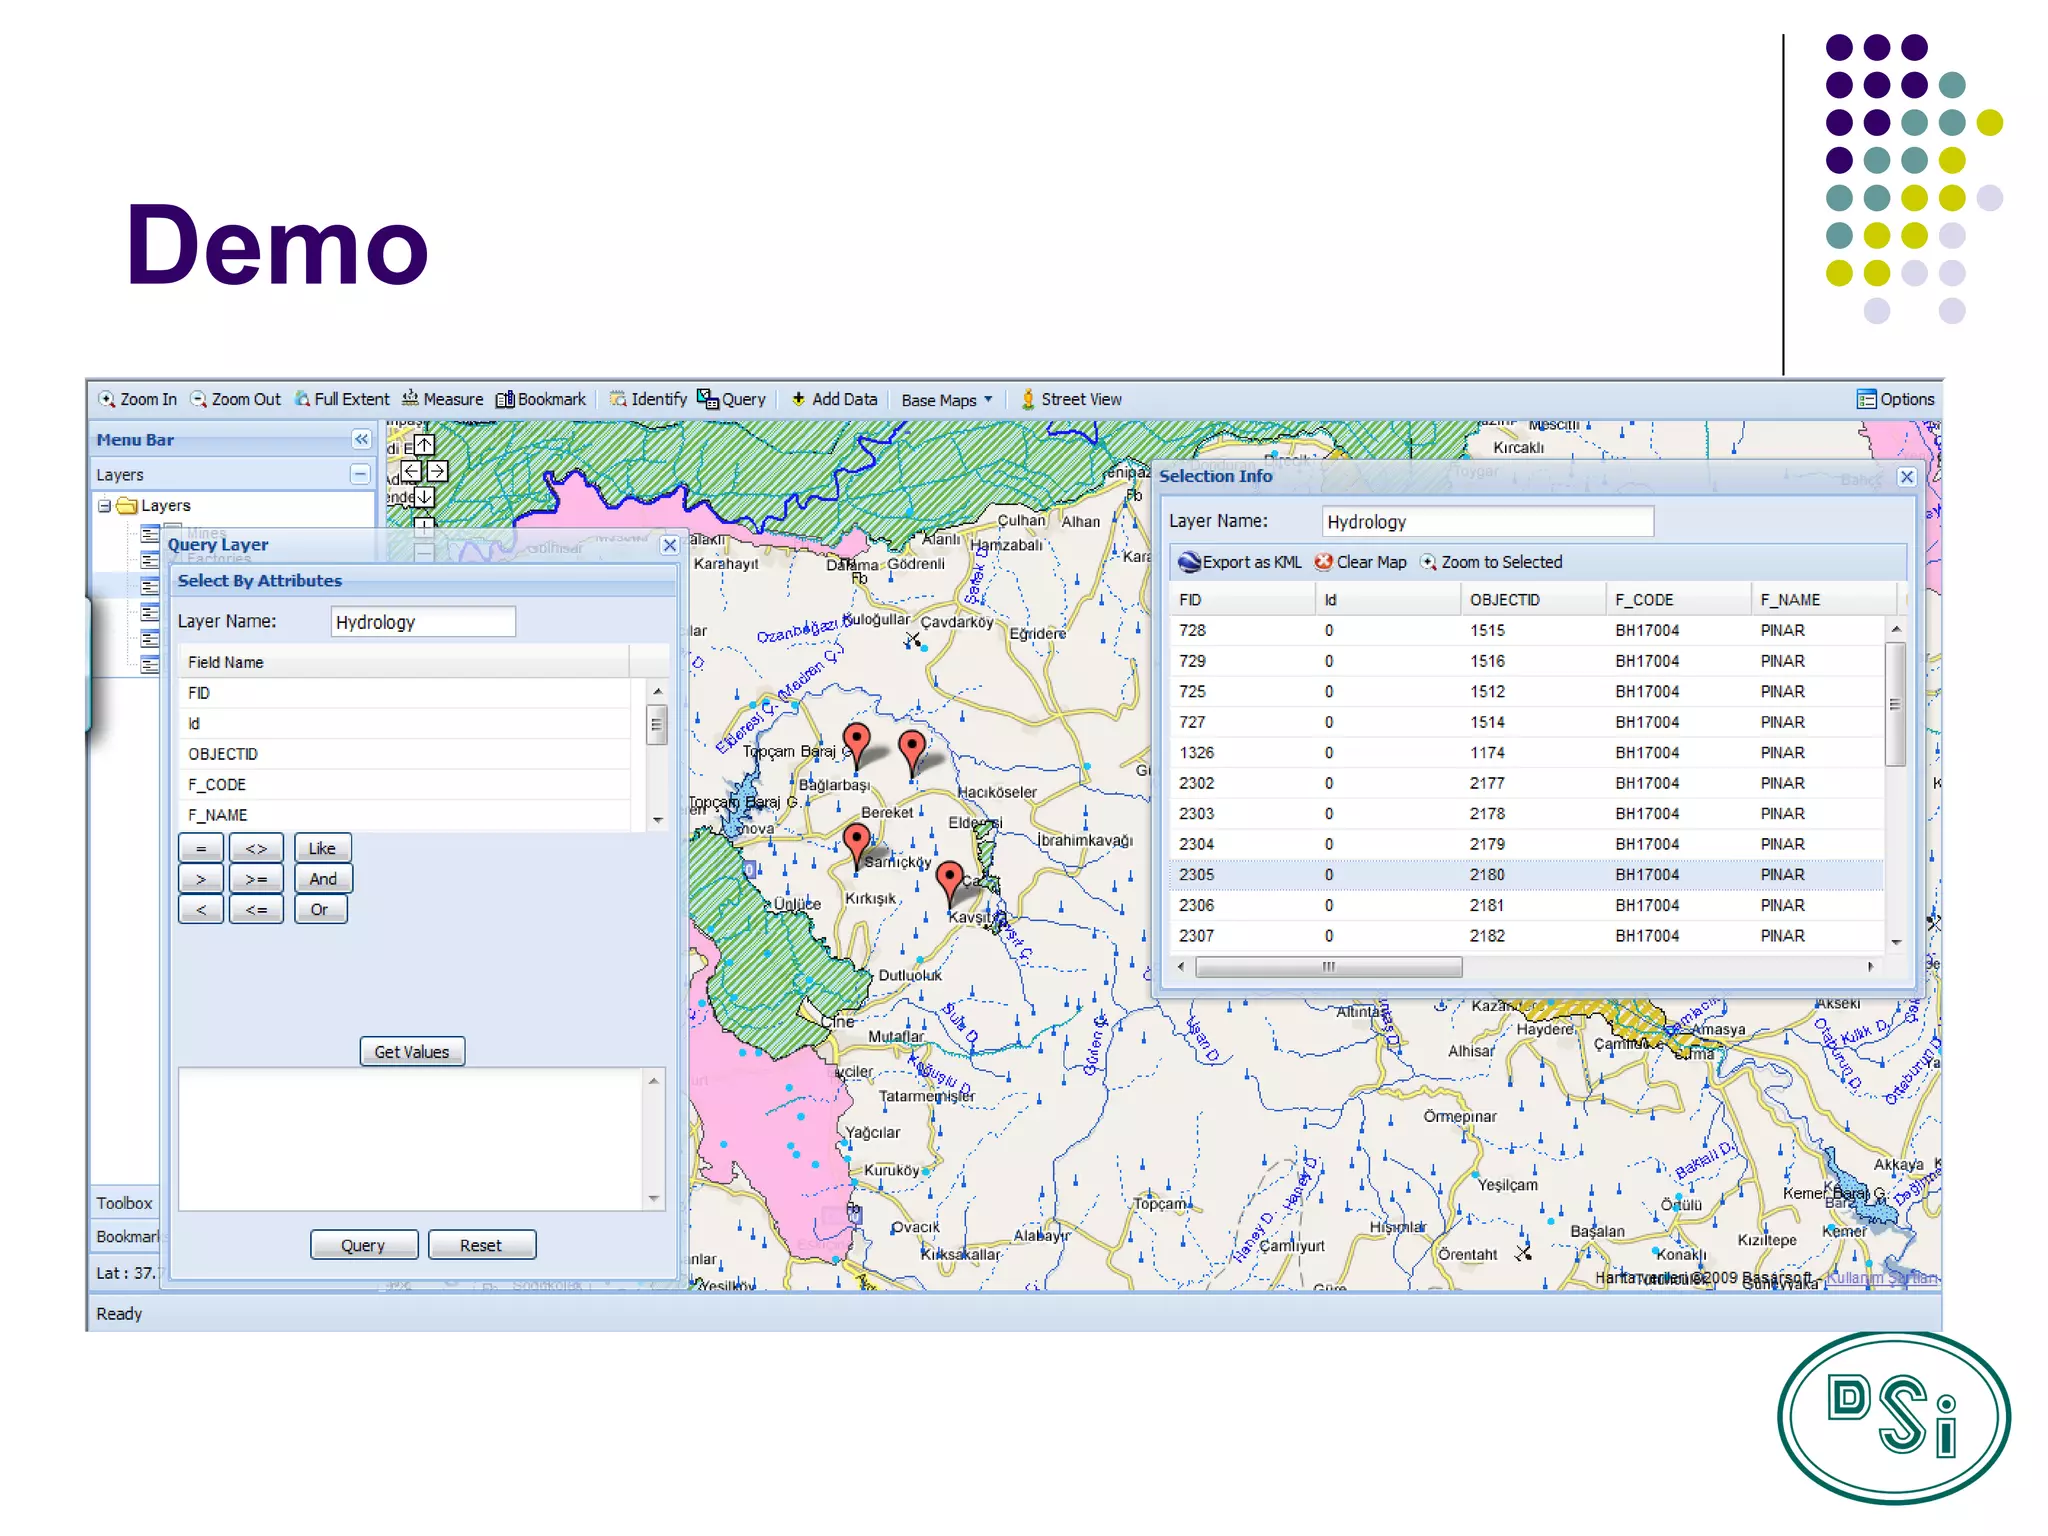Click the Add Data menu item
The height and width of the screenshot is (1536, 2048).
coord(834,399)
